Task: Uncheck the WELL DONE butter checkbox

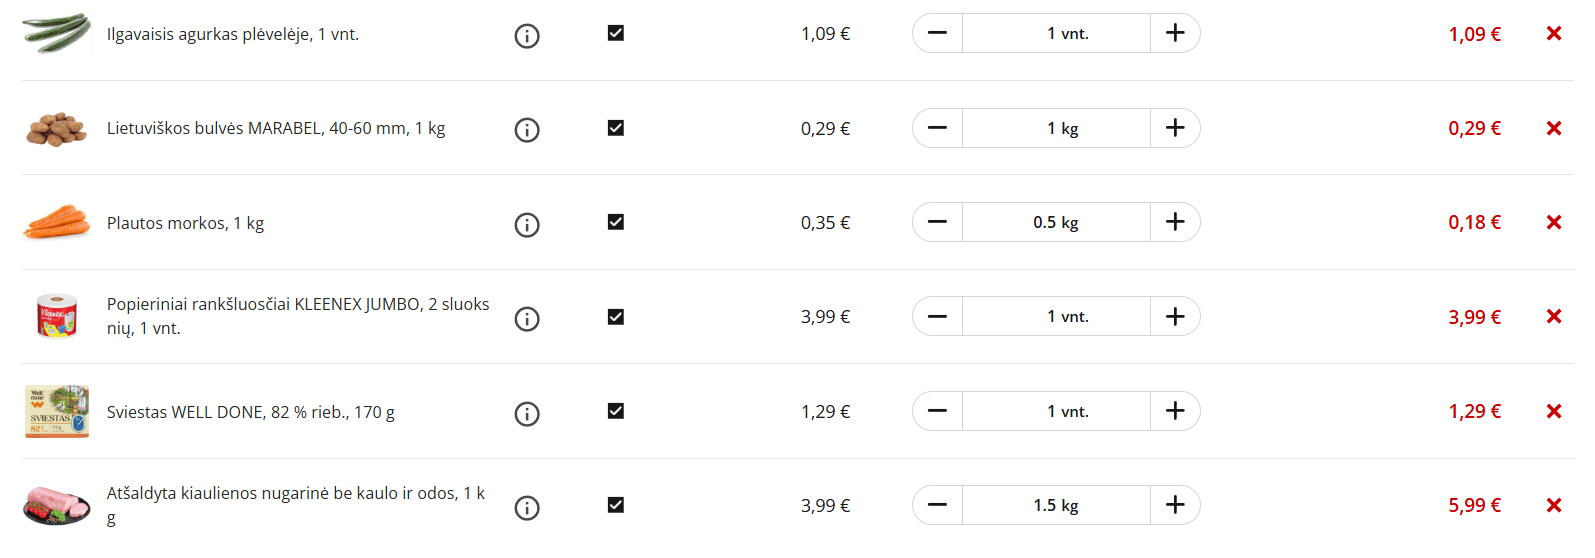Action: (616, 411)
